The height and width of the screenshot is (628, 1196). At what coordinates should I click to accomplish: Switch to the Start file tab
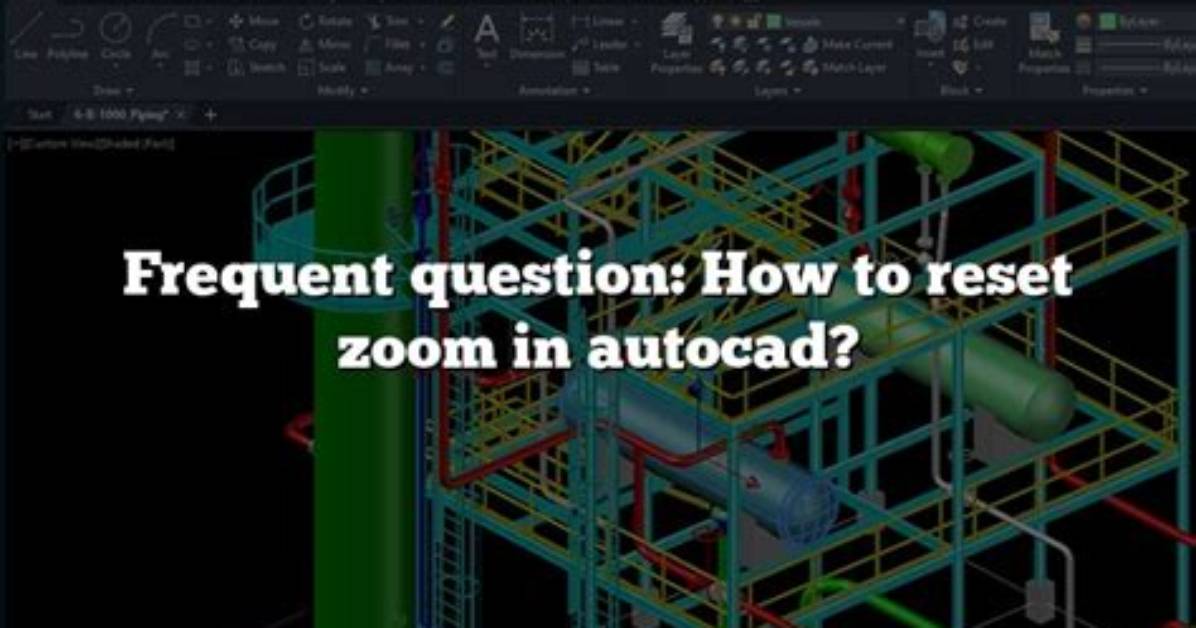coord(38,114)
